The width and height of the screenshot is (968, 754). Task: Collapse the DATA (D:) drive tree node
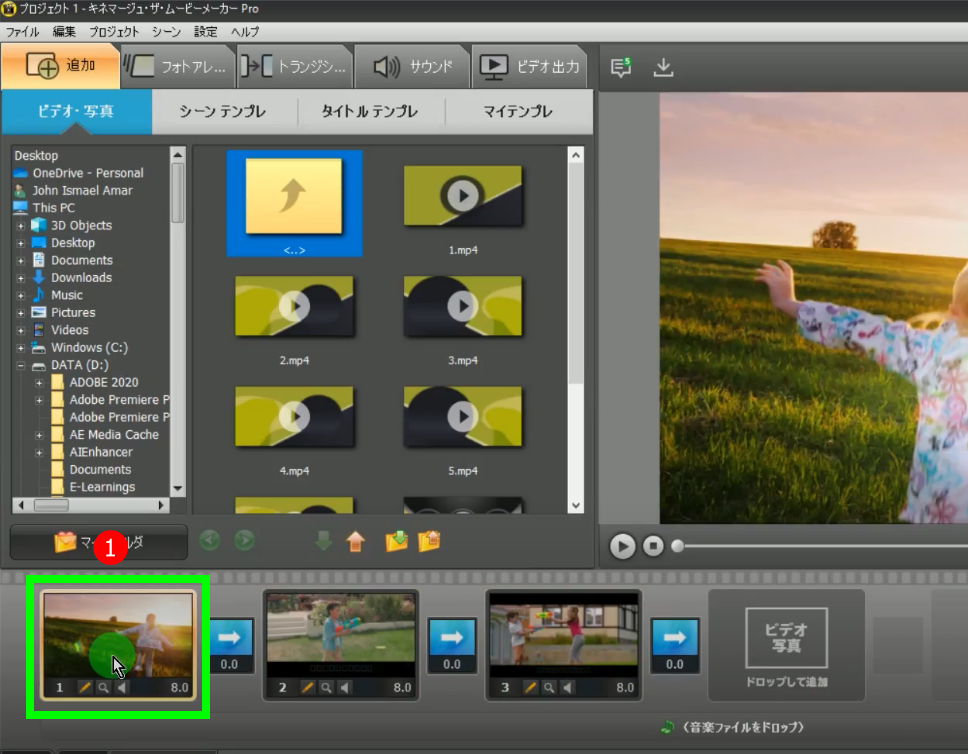tap(21, 365)
